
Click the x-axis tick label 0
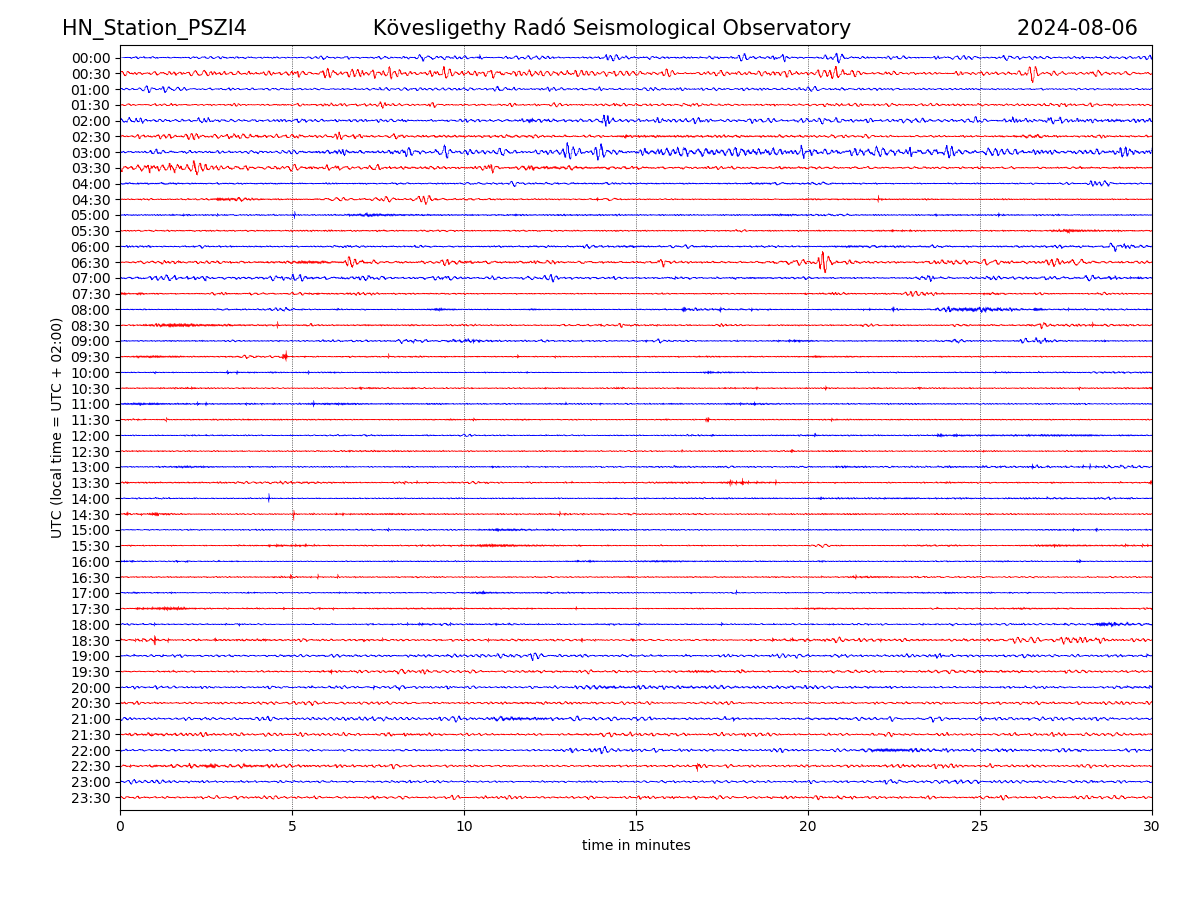120,827
